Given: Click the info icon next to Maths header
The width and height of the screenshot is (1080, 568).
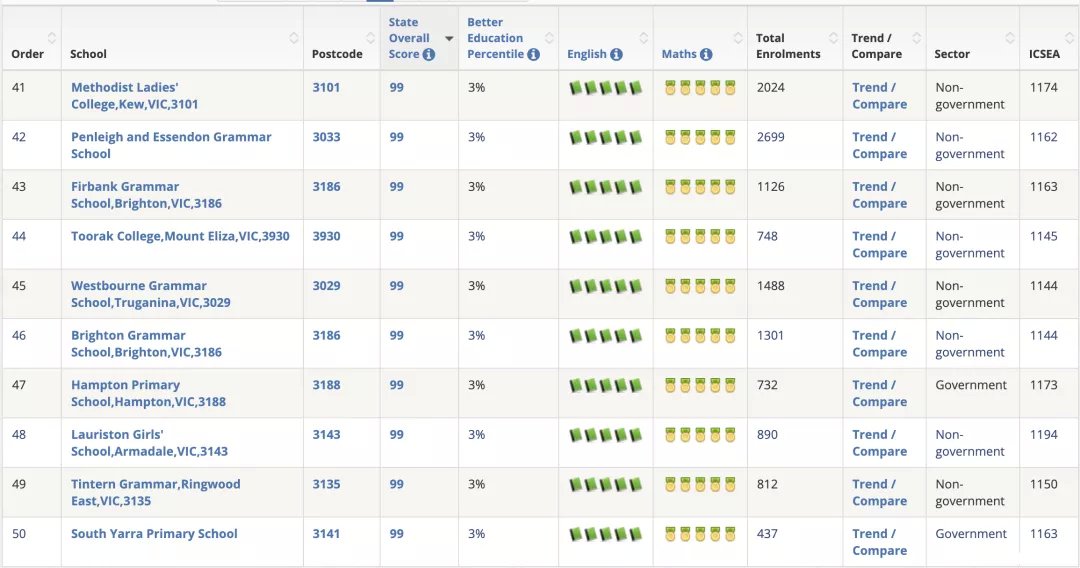Looking at the screenshot, I should click(x=706, y=54).
